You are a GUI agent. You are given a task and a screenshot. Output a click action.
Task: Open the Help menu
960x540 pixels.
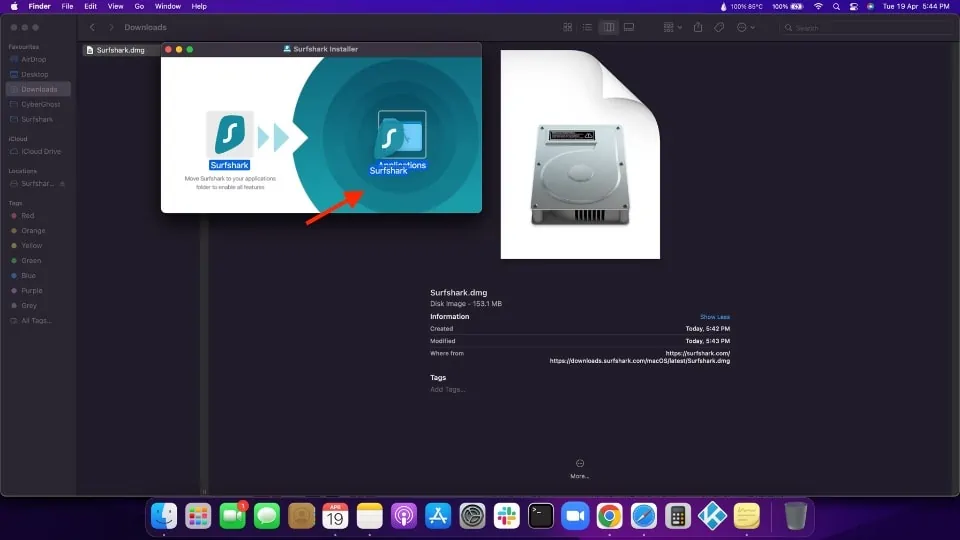[x=199, y=7]
